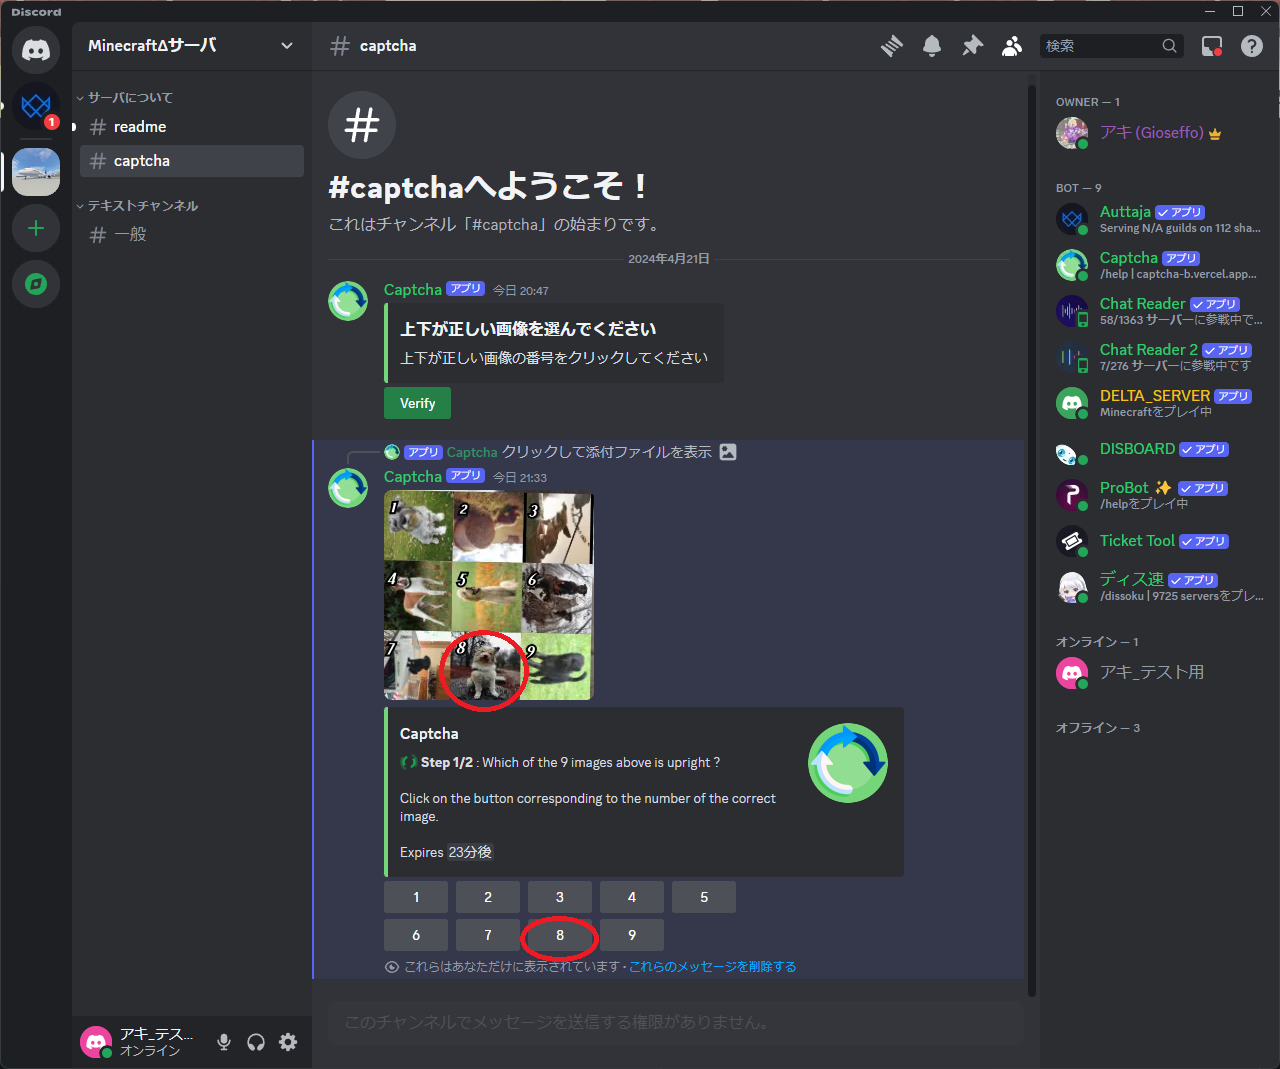Open the Help question mark icon
The image size is (1280, 1069).
click(1252, 46)
